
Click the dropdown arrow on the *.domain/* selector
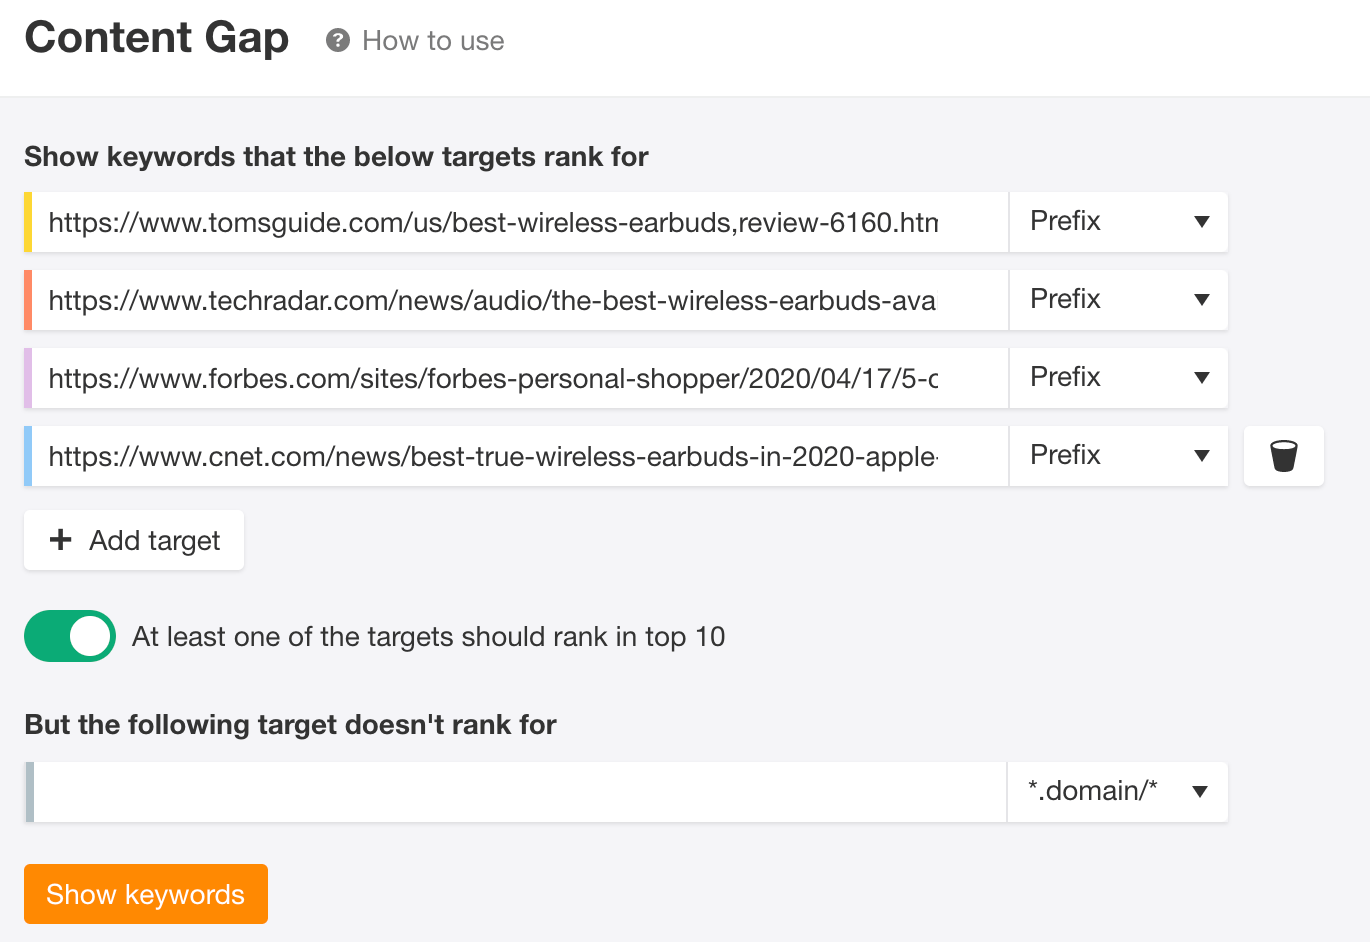click(x=1200, y=791)
